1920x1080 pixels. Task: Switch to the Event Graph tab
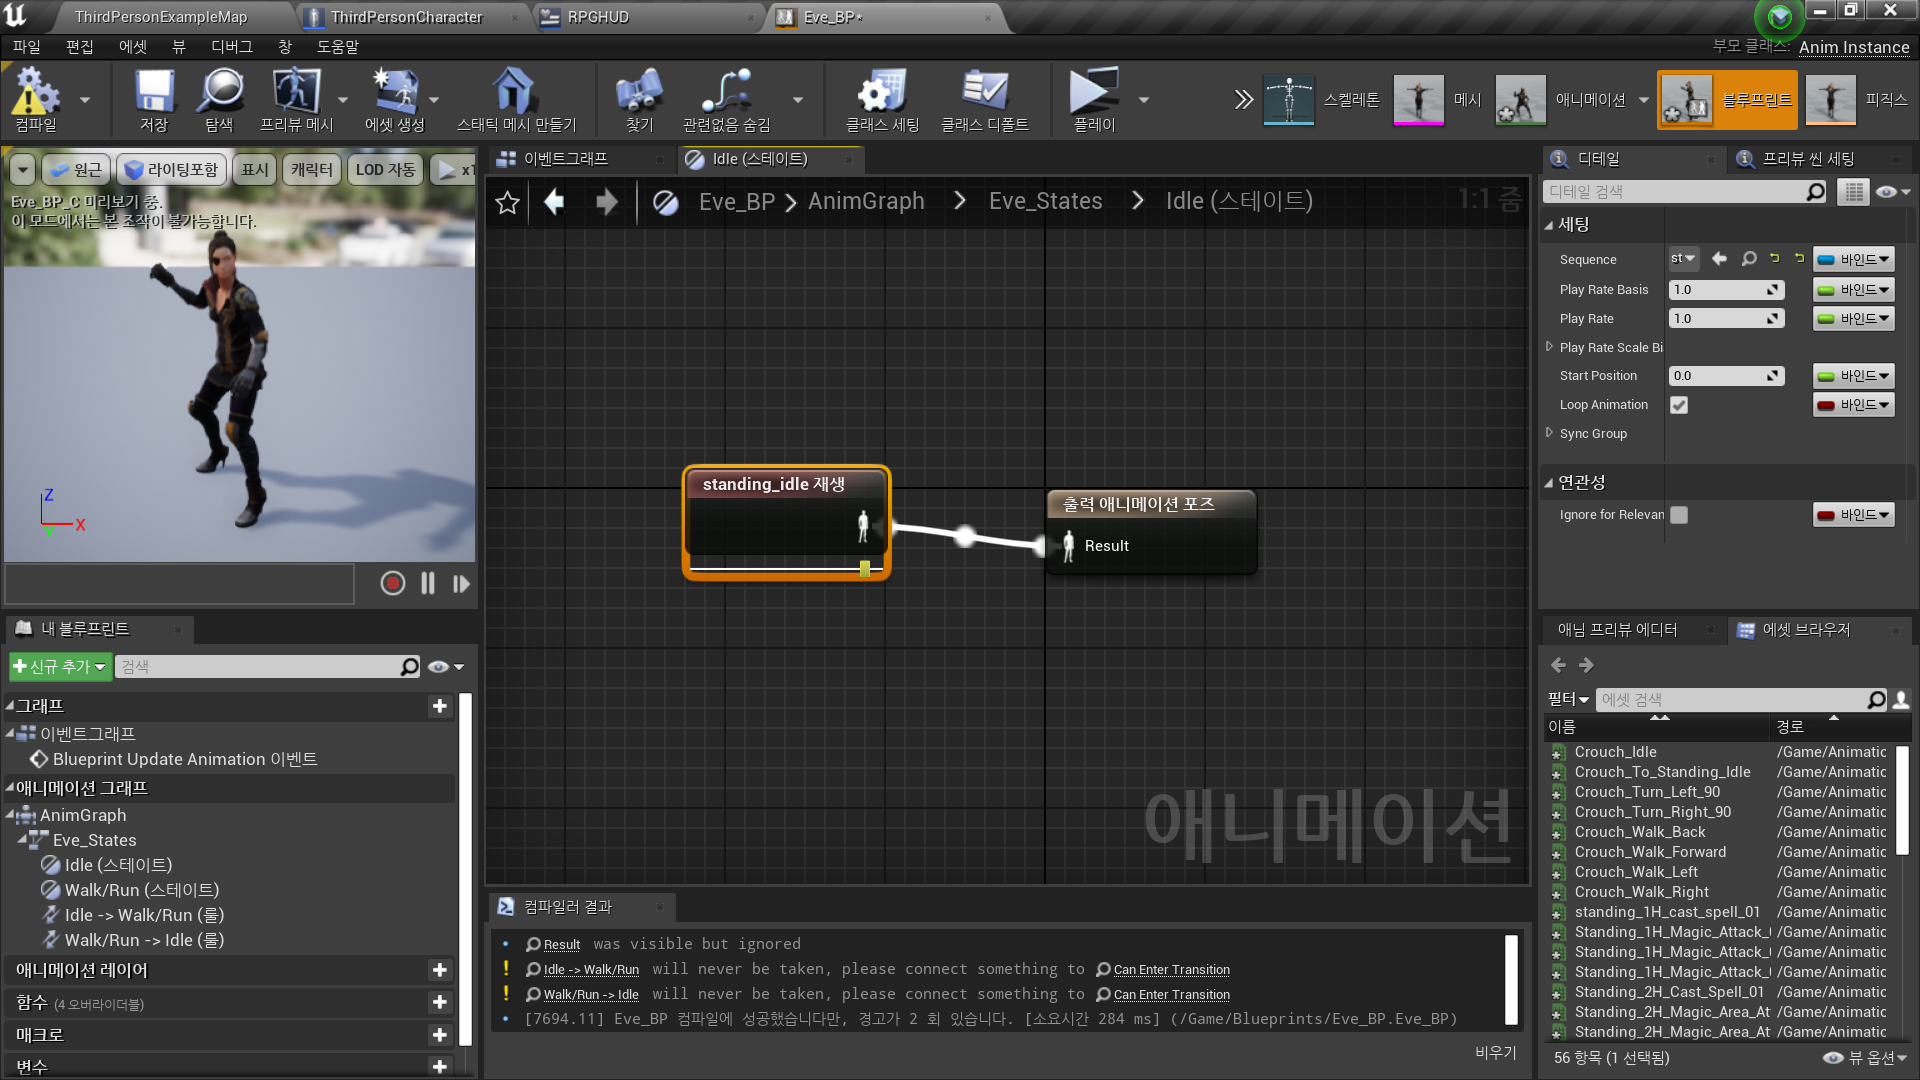click(x=565, y=159)
